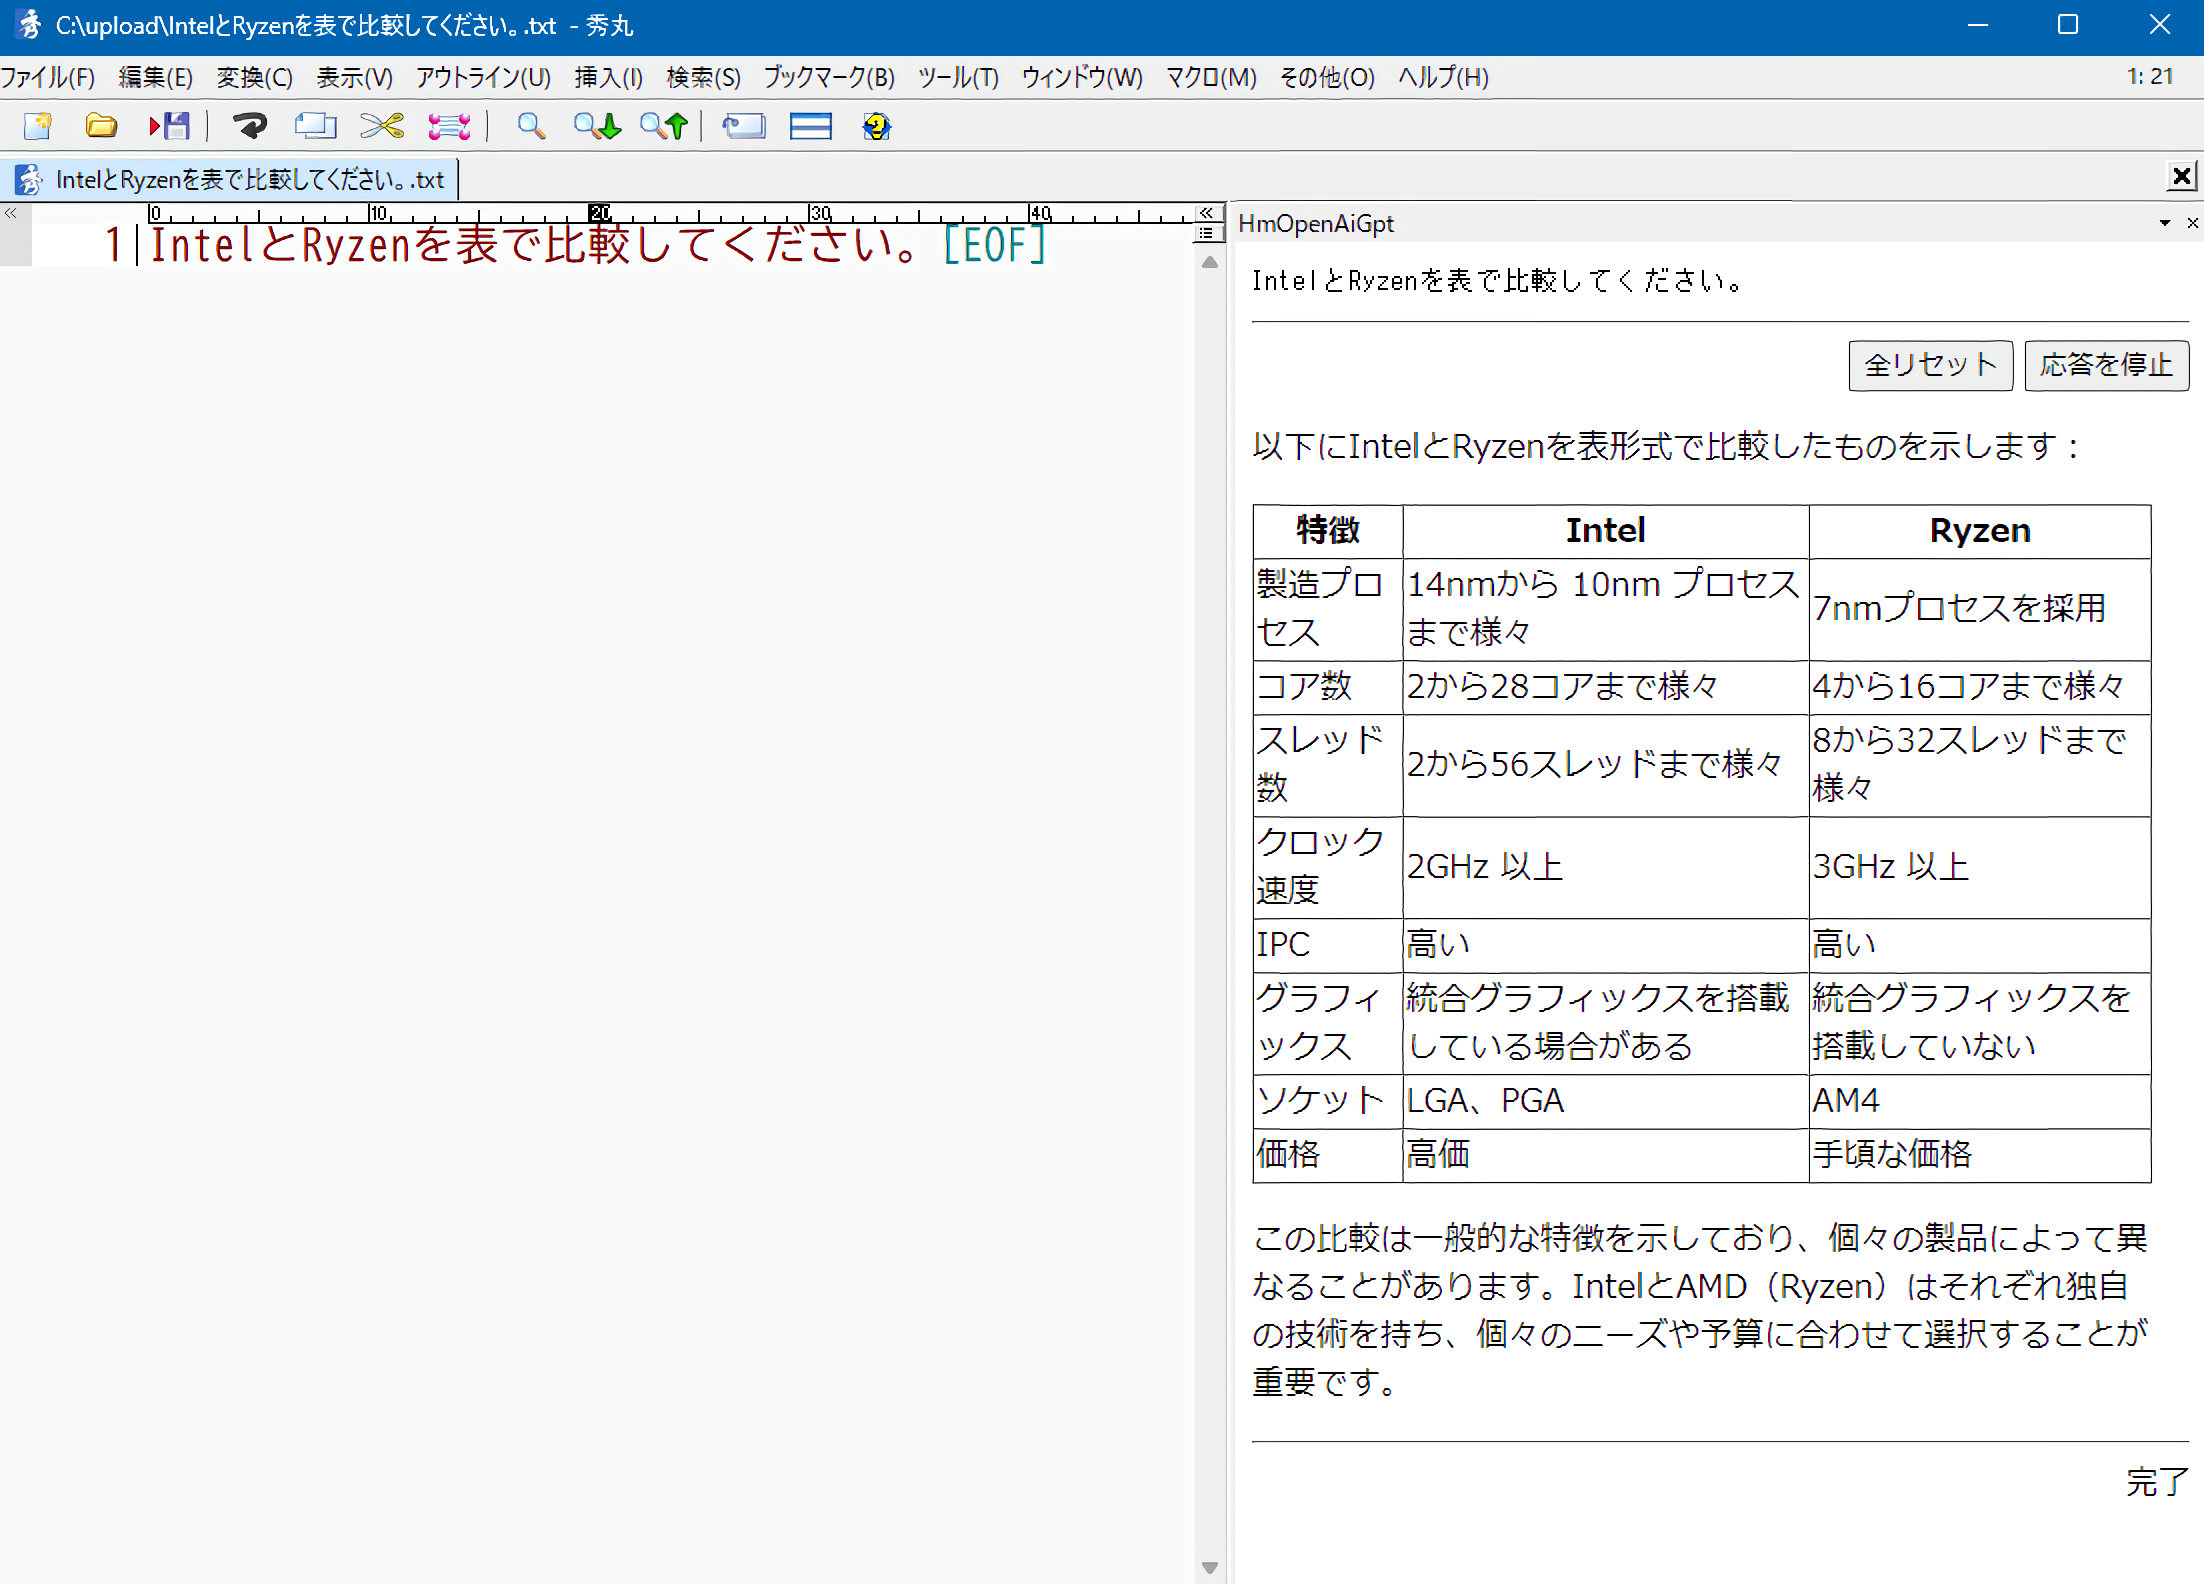2204x1584 pixels.
Task: Click the Cut scissors icon
Action: [382, 126]
